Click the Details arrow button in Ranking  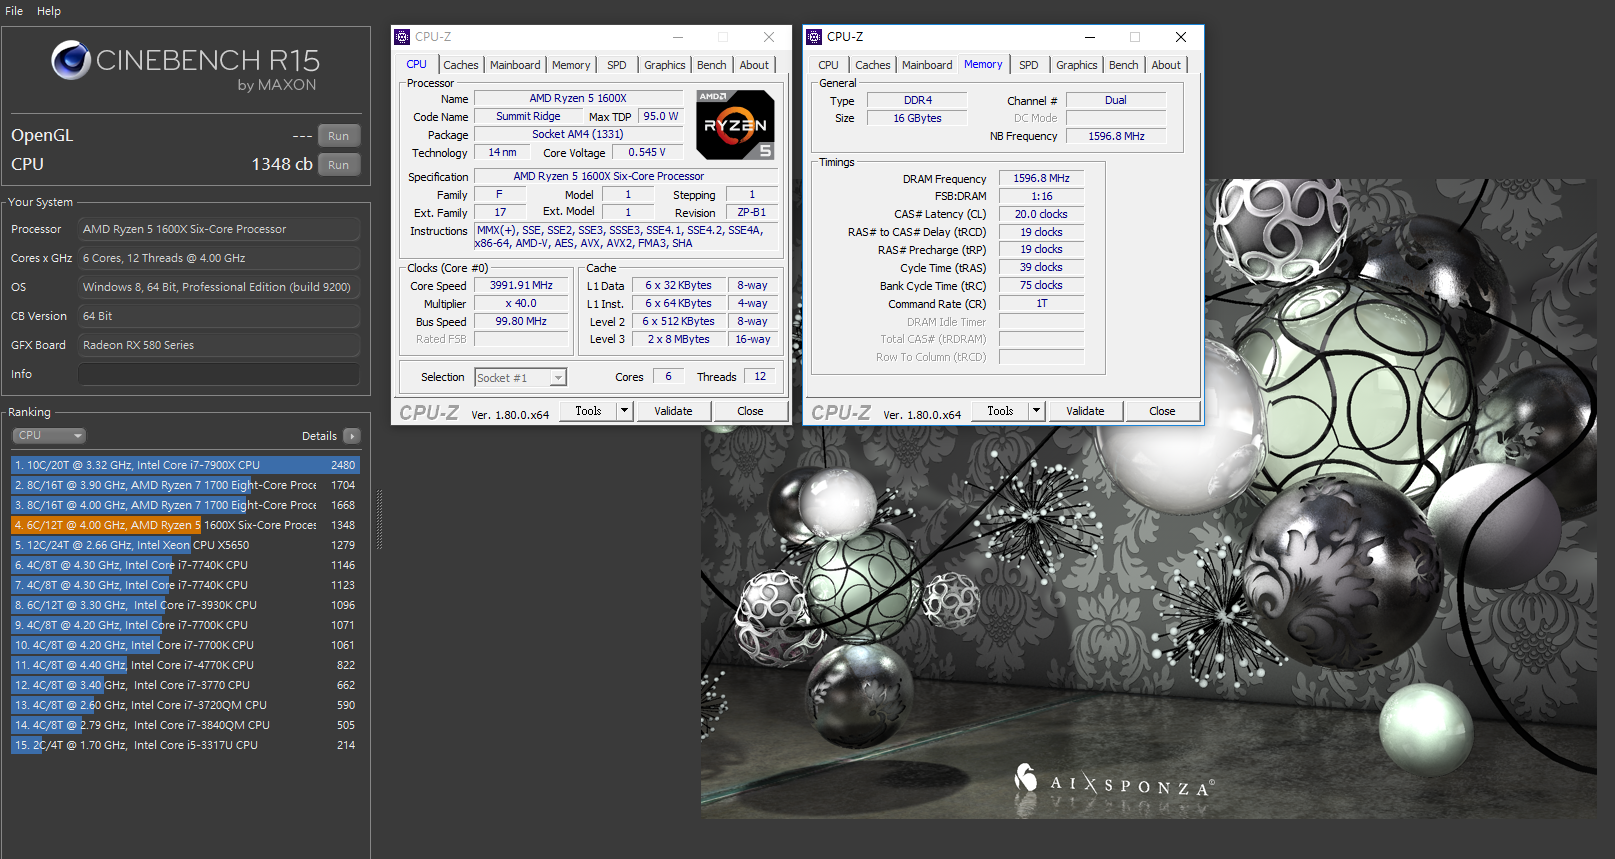[351, 436]
